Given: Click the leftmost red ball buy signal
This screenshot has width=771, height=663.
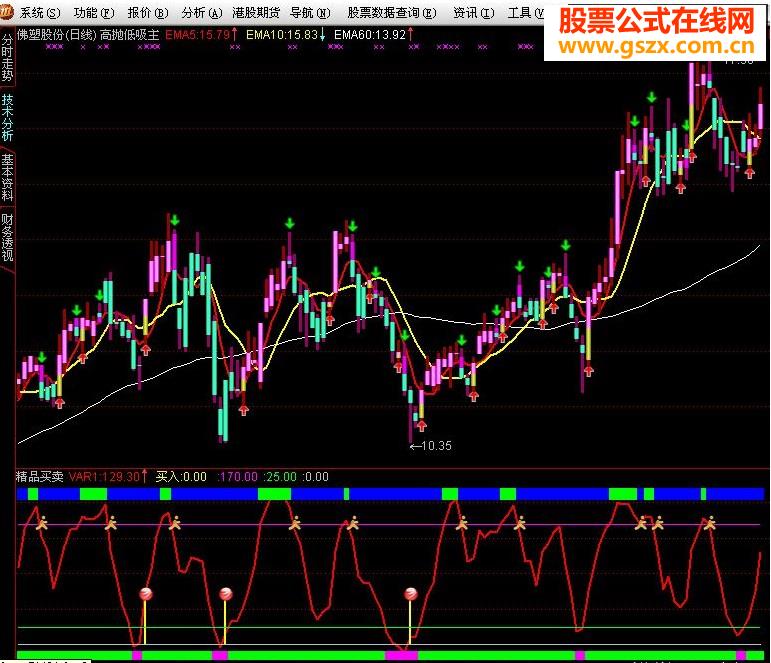Looking at the screenshot, I should point(146,594).
